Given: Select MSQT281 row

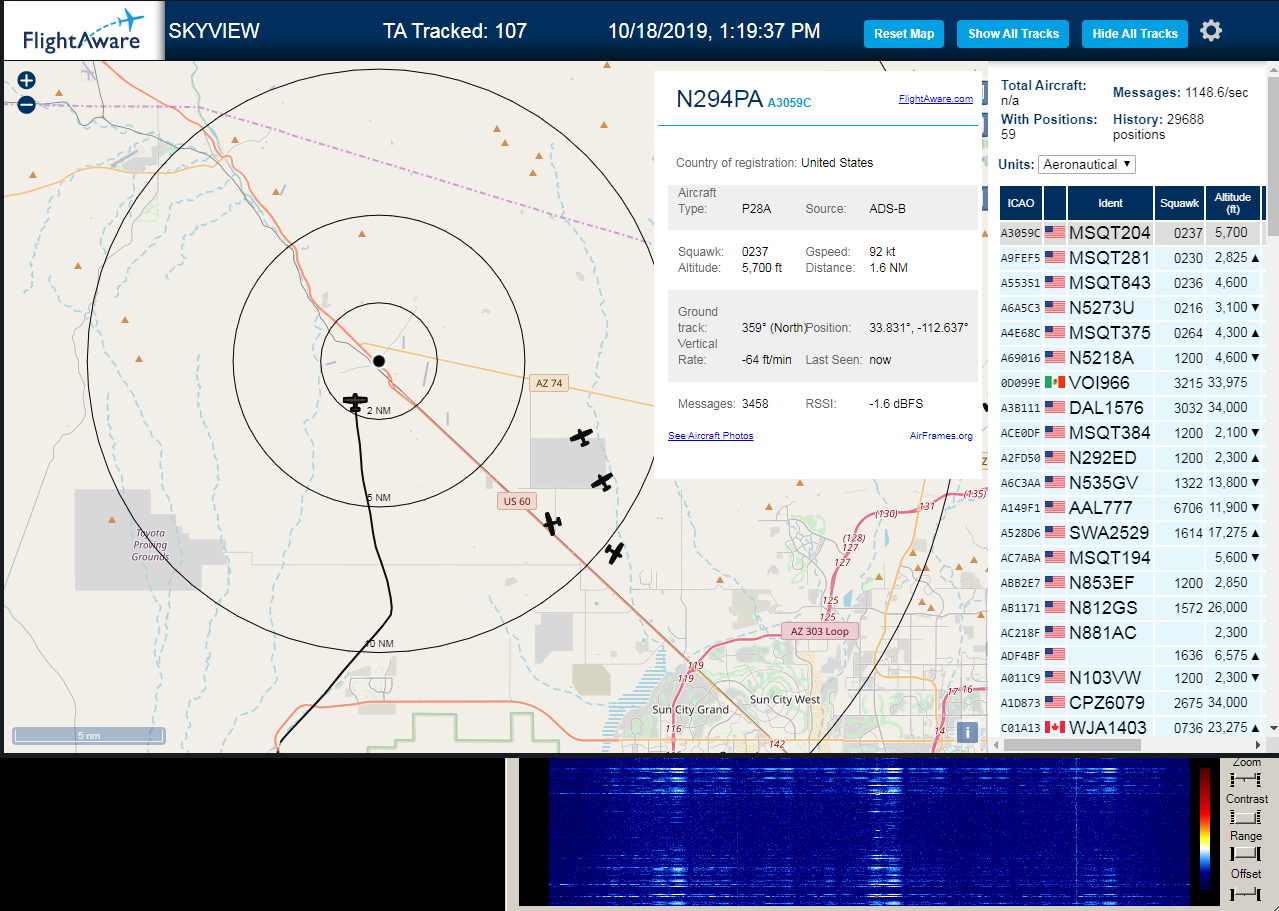Looking at the screenshot, I should 1132,258.
